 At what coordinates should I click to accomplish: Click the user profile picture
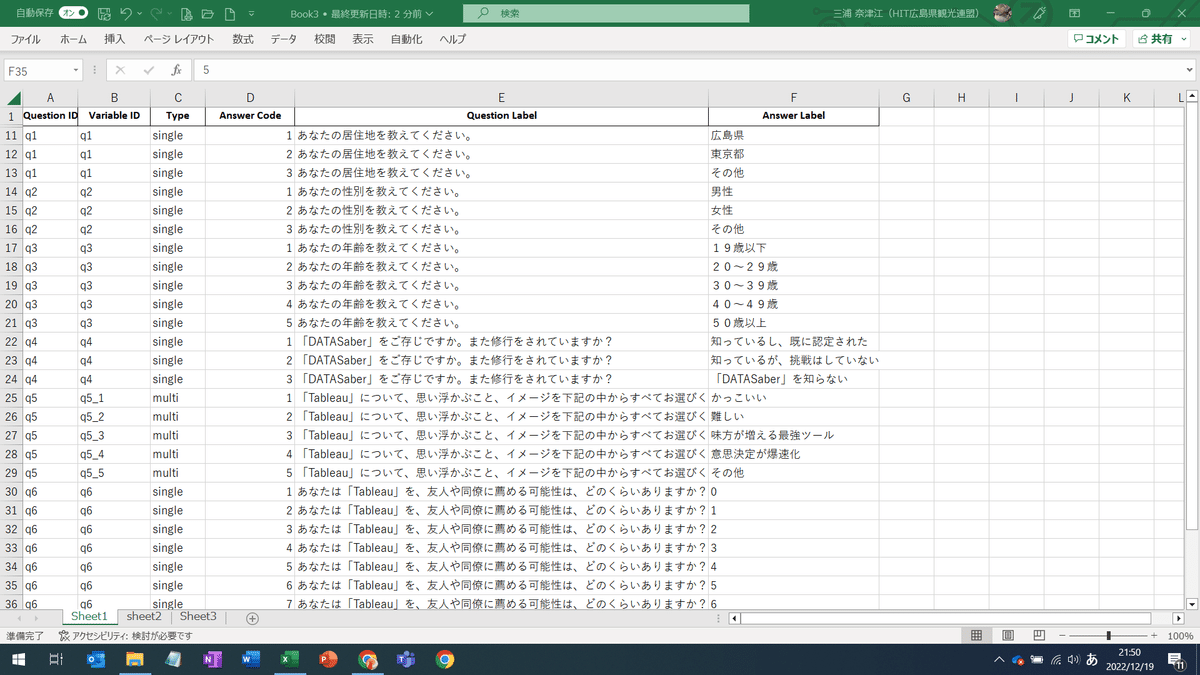point(1003,13)
